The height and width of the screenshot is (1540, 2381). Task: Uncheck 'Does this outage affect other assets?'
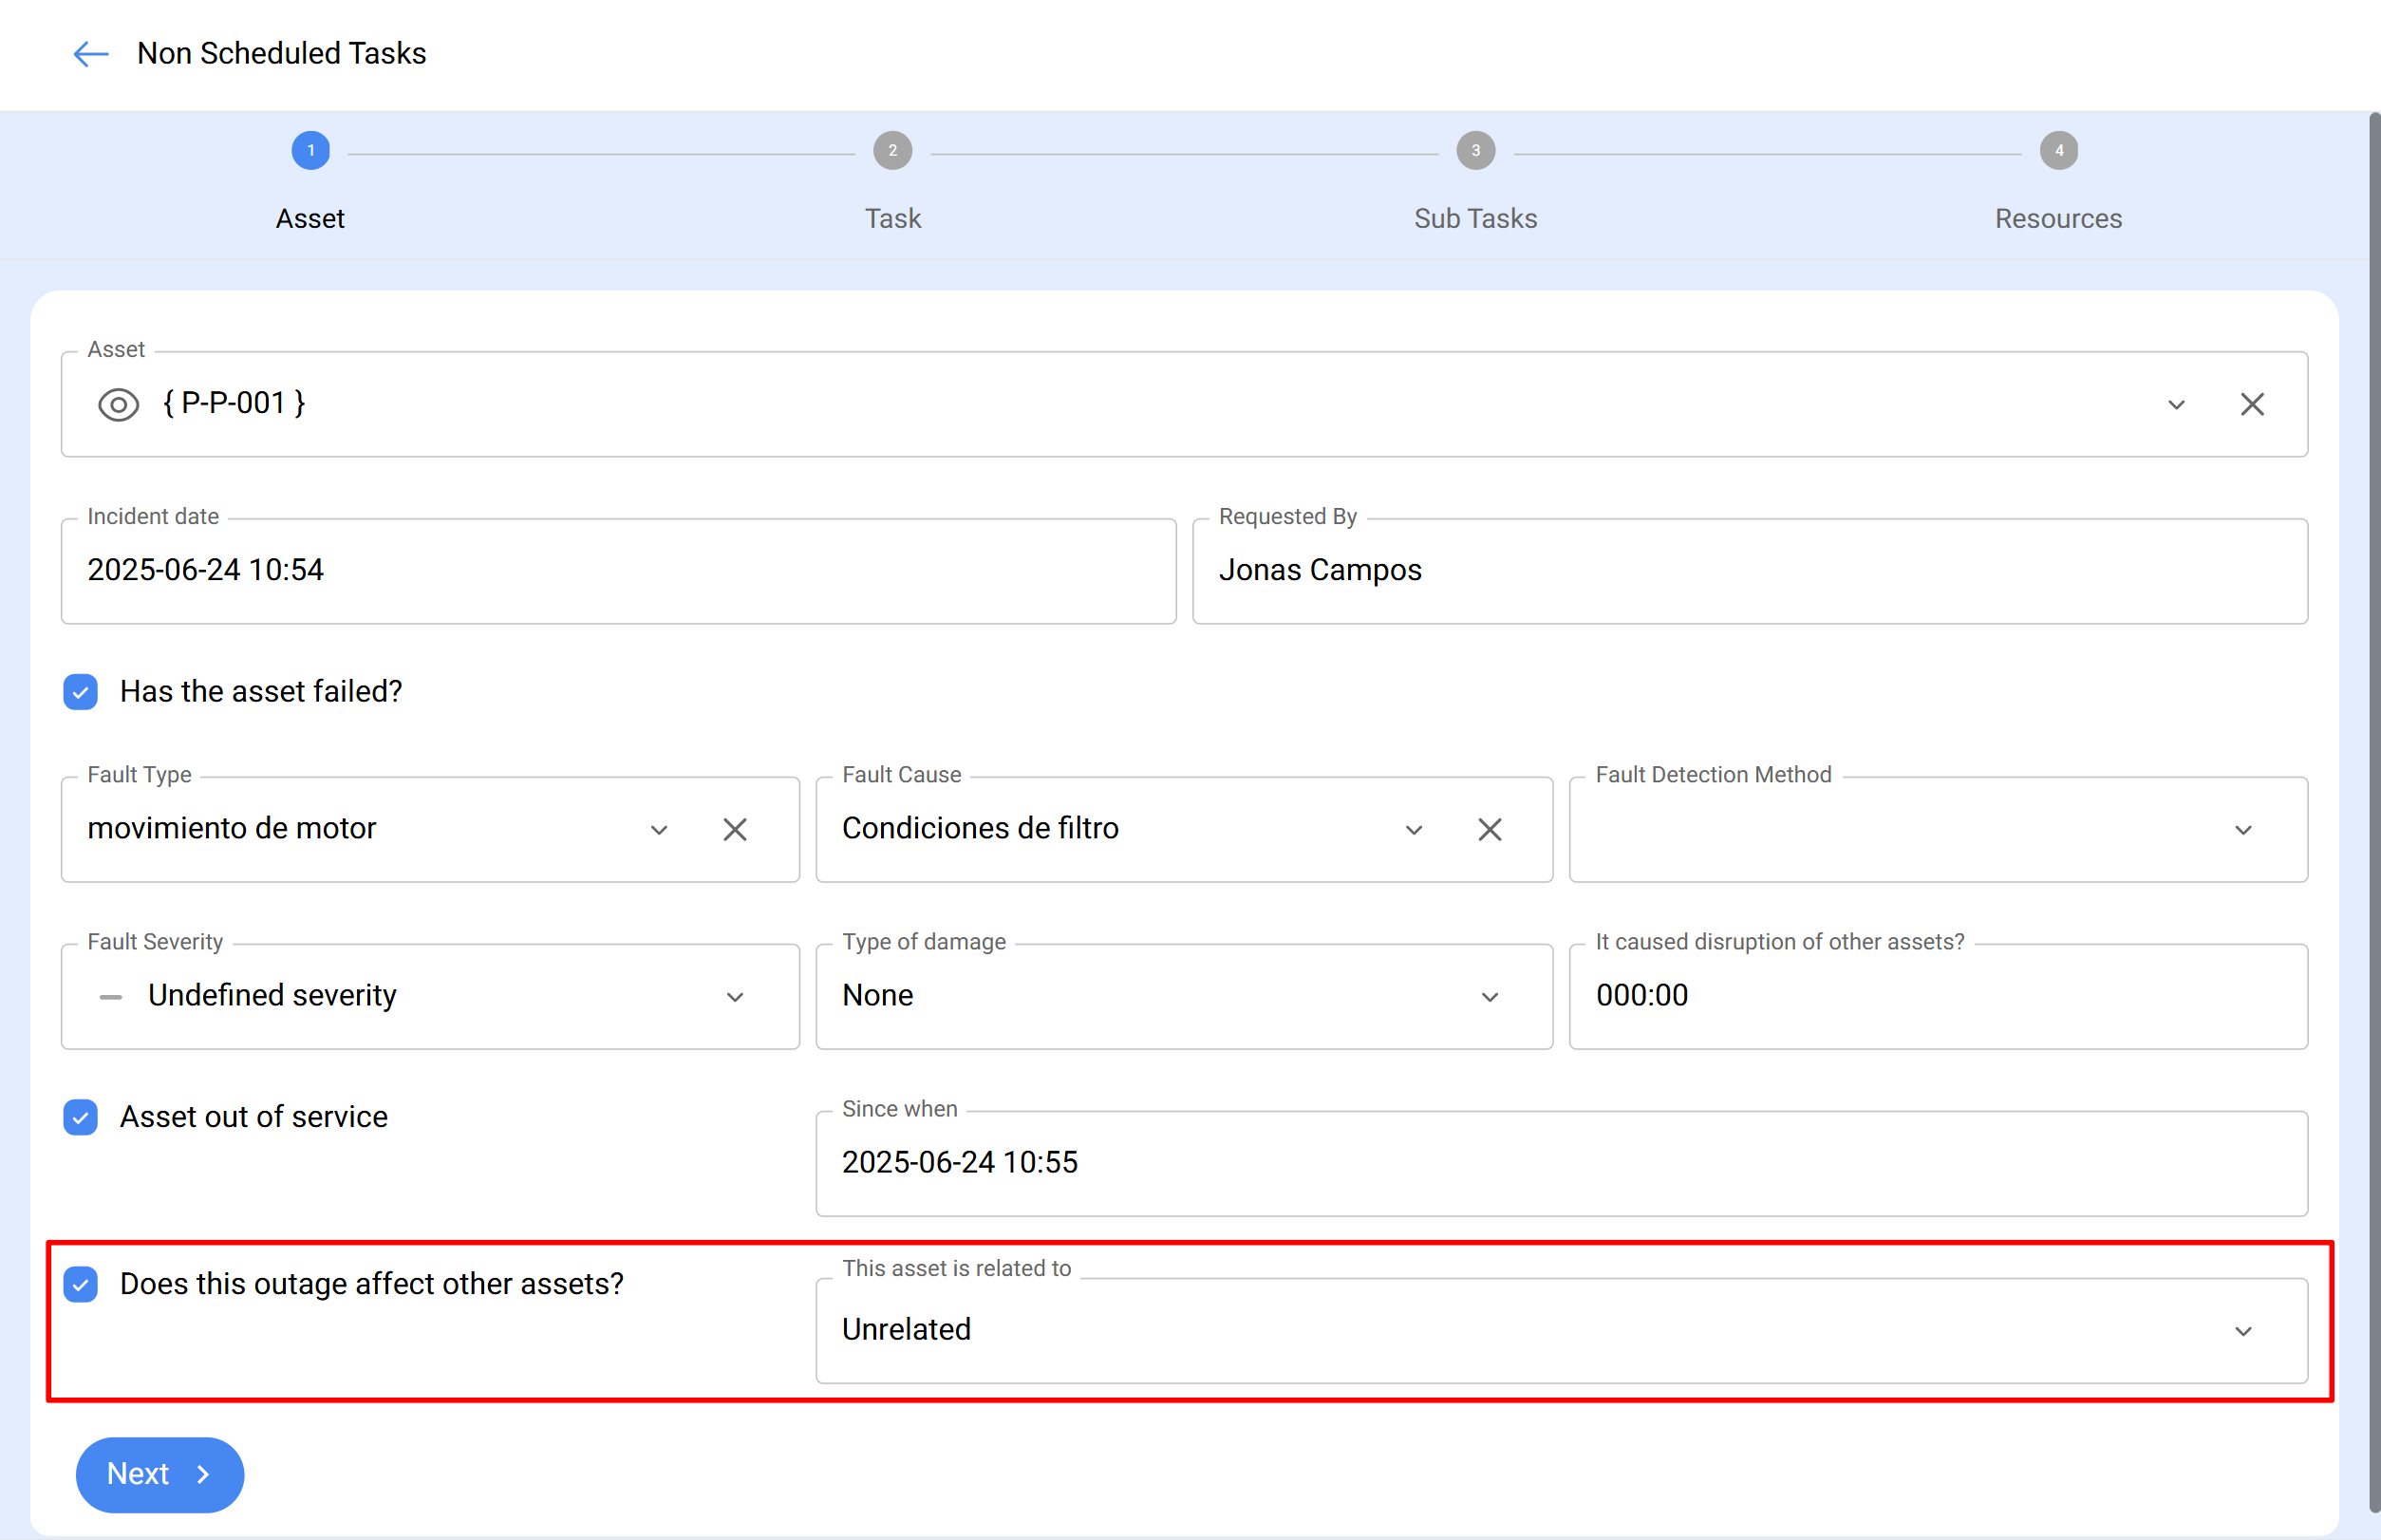click(80, 1284)
